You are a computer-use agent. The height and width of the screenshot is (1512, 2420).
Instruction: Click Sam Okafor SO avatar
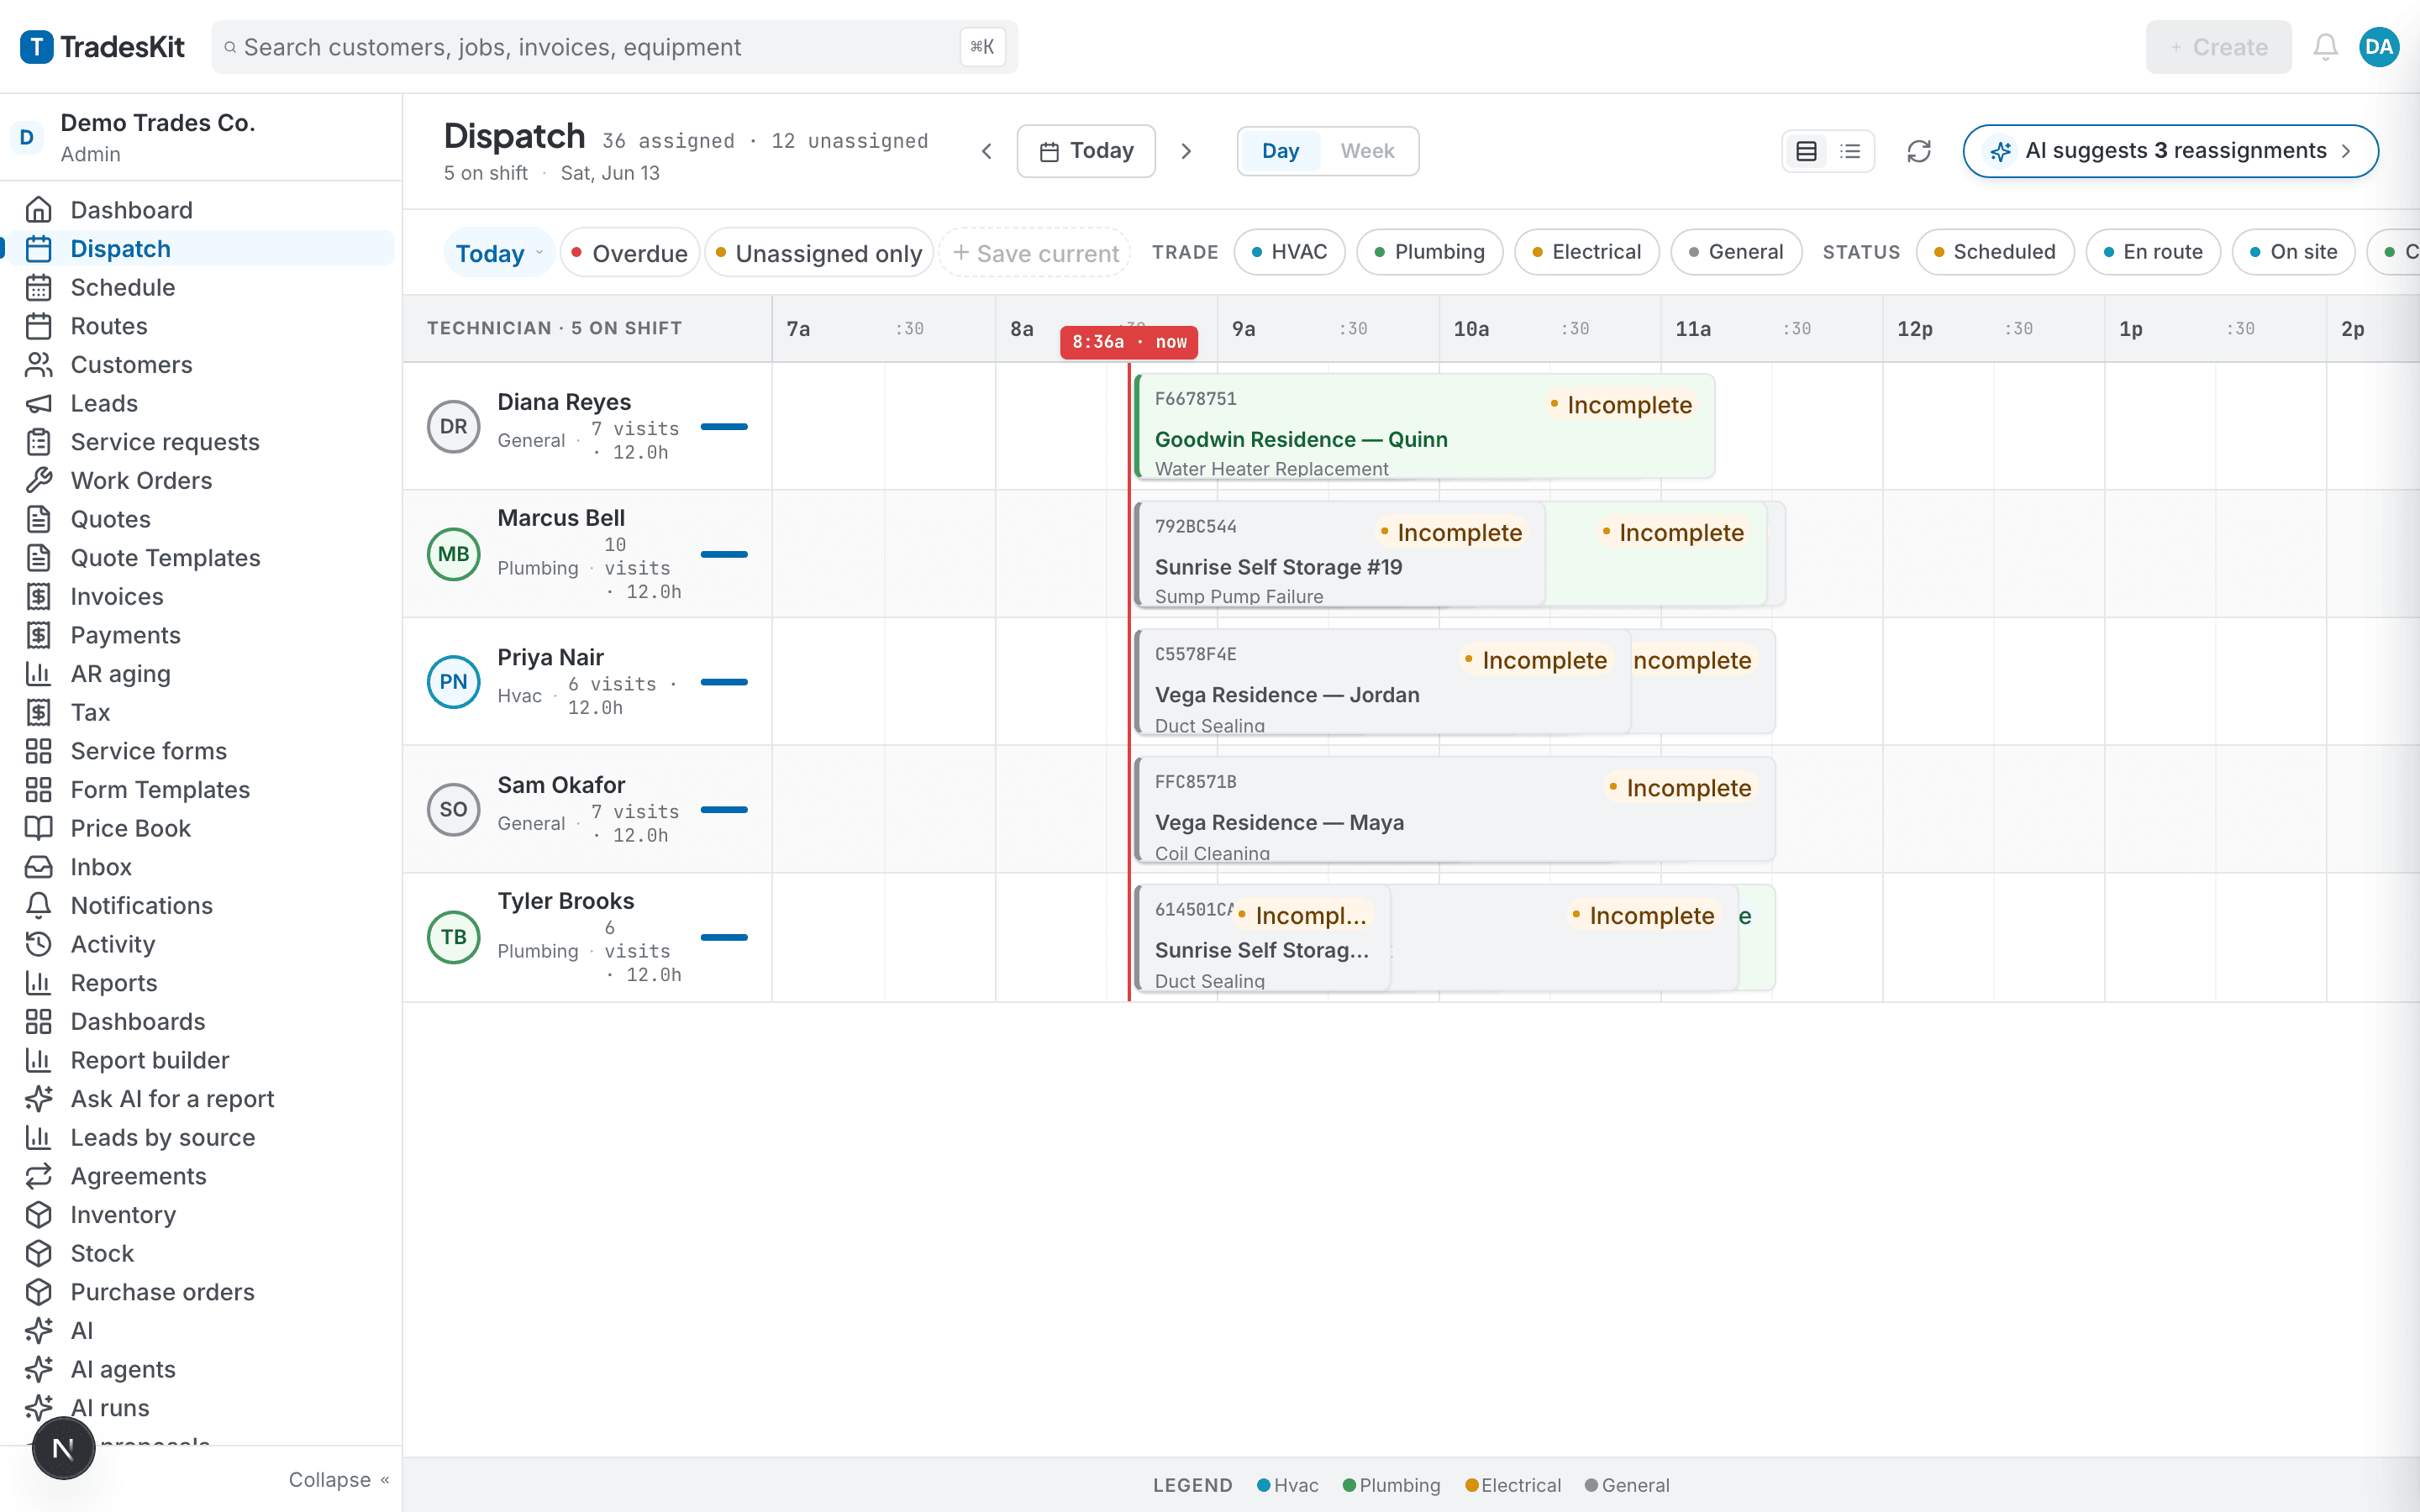(x=454, y=810)
